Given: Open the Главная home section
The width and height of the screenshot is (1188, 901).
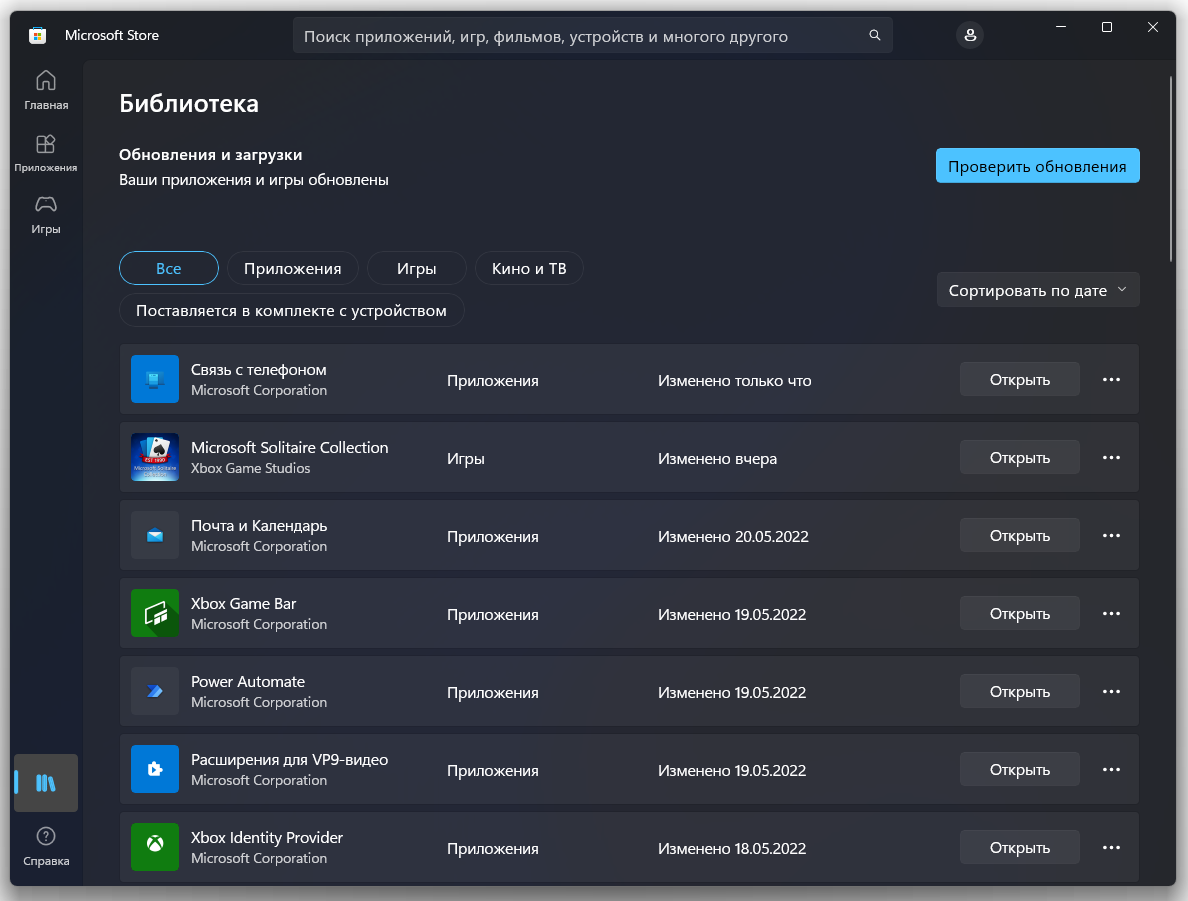Looking at the screenshot, I should [x=45, y=89].
